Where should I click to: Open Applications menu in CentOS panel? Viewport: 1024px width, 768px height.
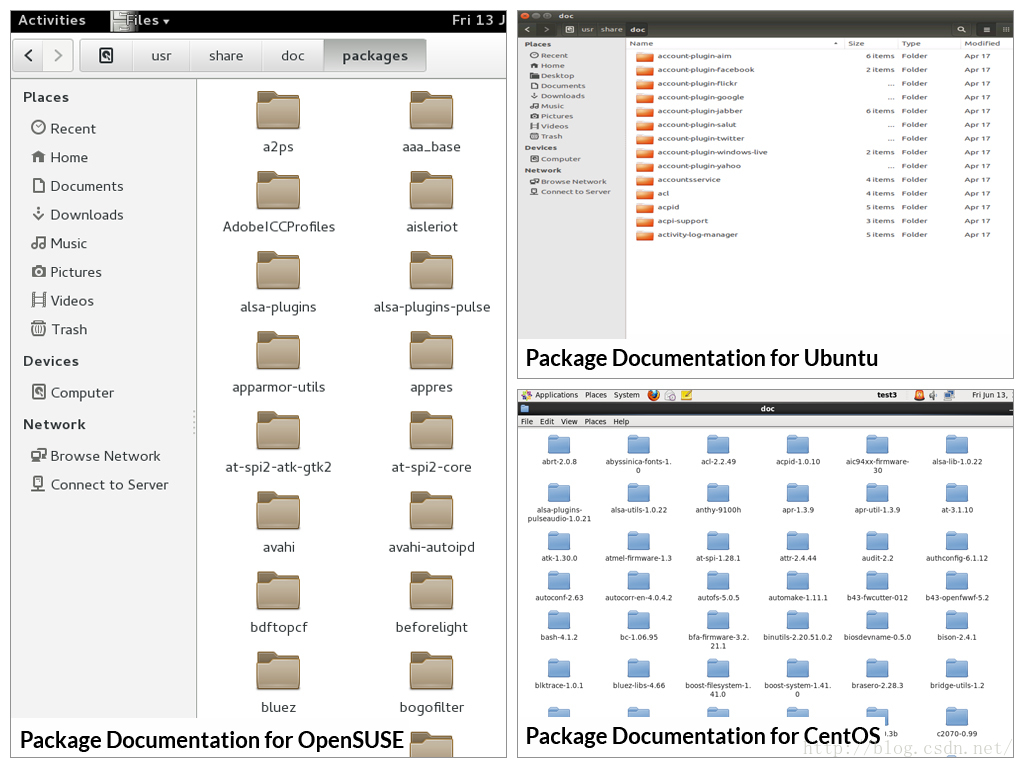(556, 395)
